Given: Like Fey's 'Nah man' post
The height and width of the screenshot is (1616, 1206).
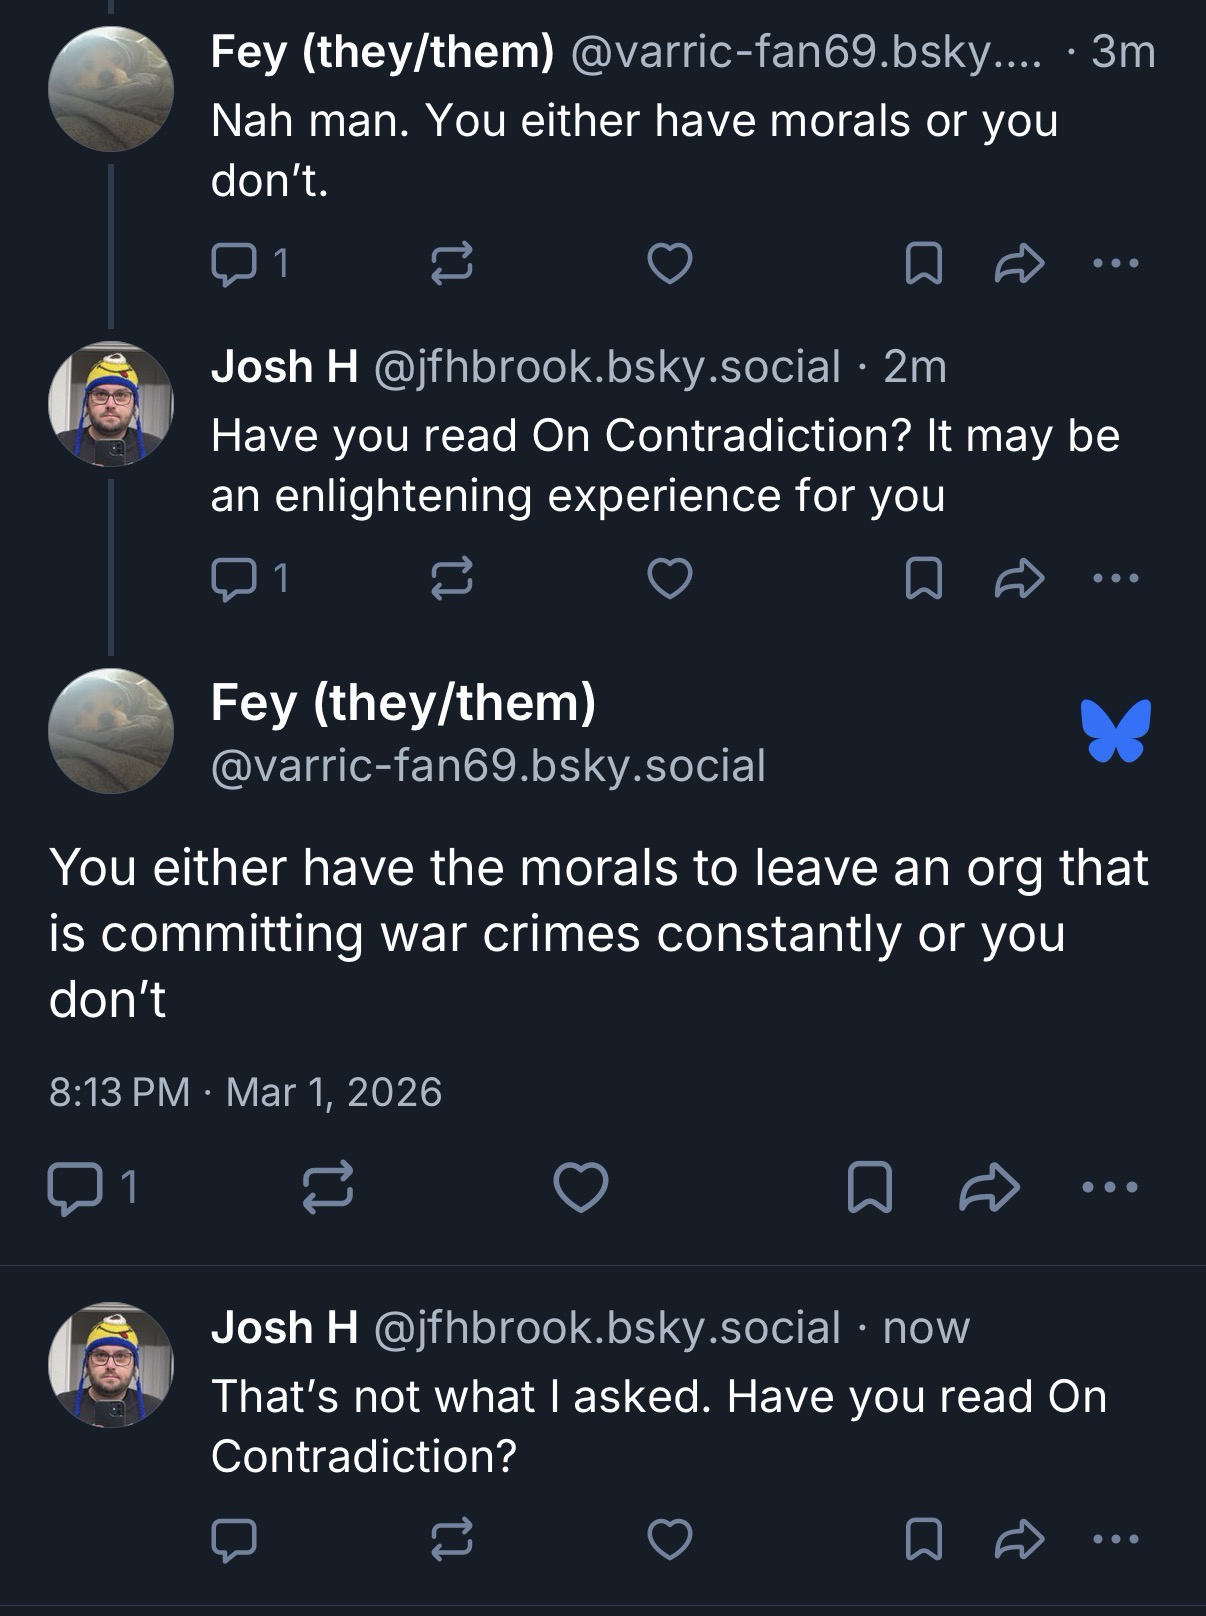Looking at the screenshot, I should [669, 264].
